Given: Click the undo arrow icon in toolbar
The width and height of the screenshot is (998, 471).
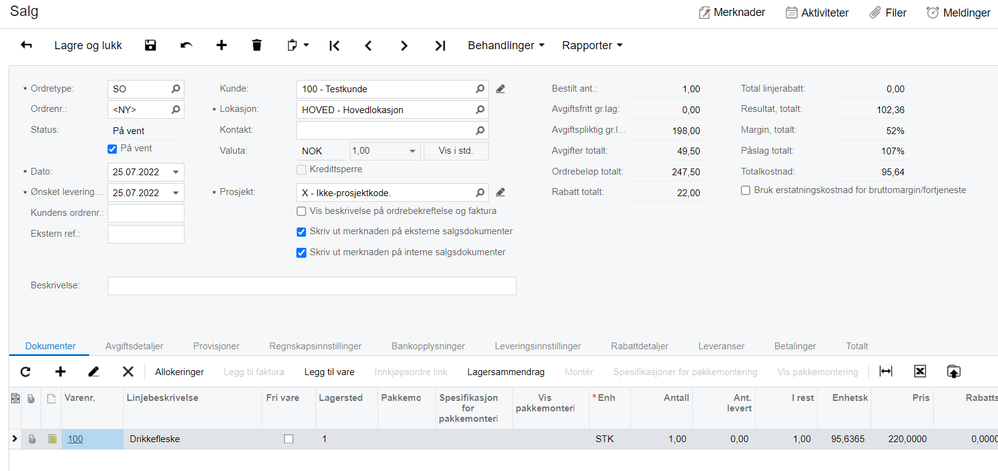Looking at the screenshot, I should [x=186, y=45].
